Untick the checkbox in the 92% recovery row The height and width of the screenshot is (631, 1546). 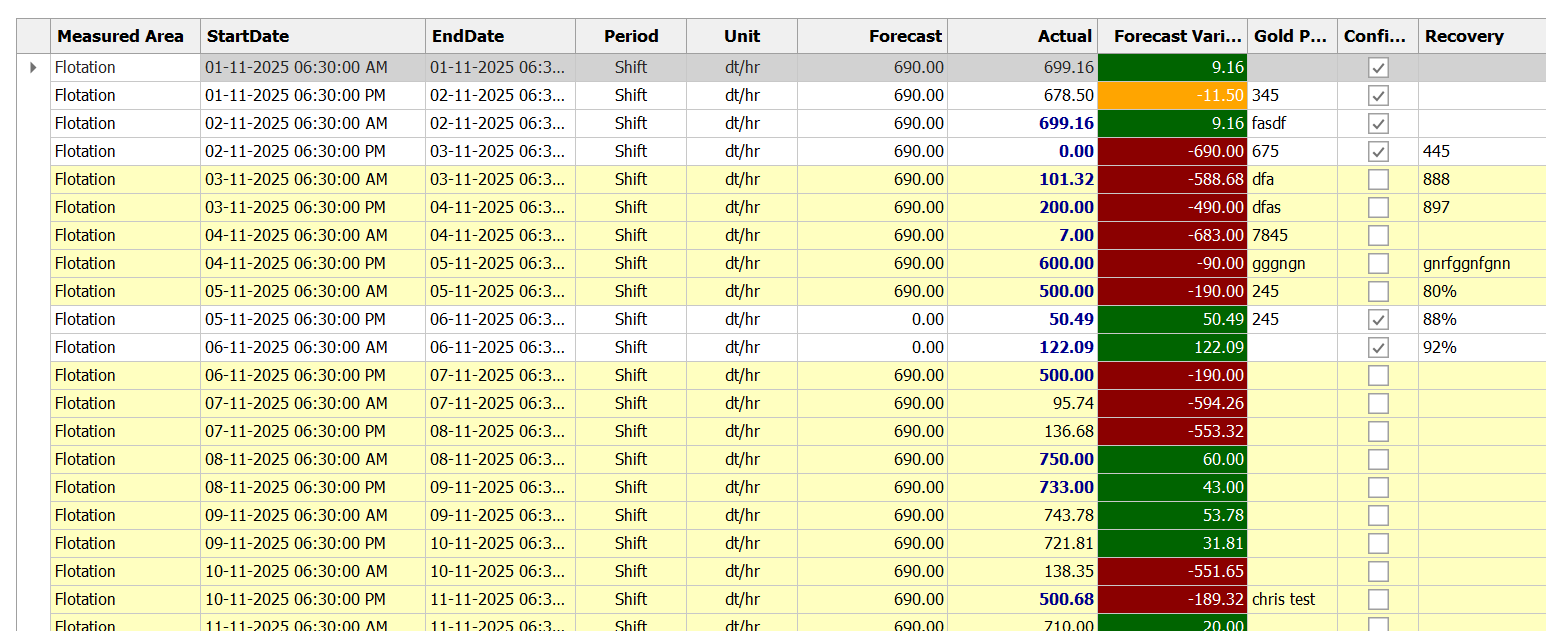(x=1378, y=348)
